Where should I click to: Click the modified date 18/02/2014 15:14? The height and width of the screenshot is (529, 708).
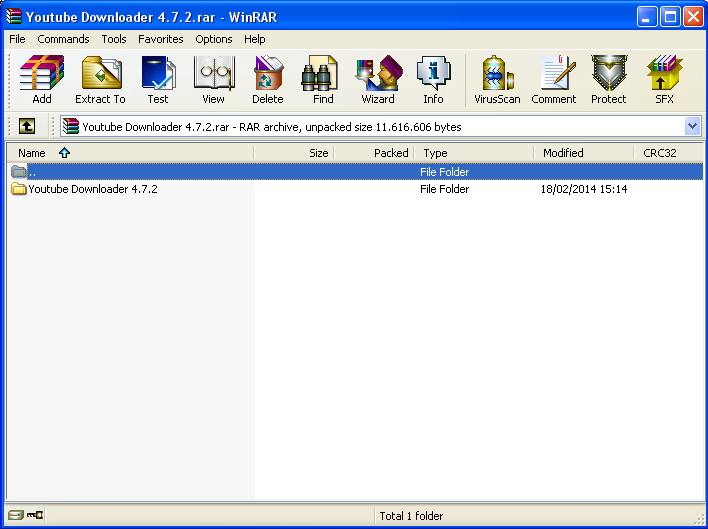pyautogui.click(x=584, y=189)
